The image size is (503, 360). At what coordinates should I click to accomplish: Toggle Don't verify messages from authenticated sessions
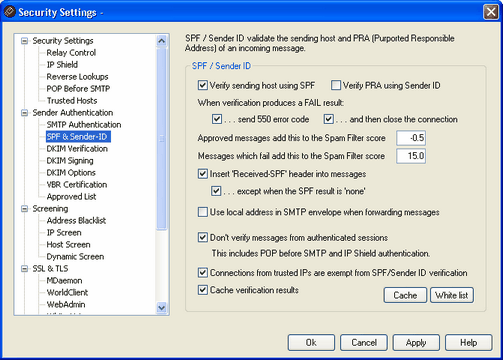203,237
